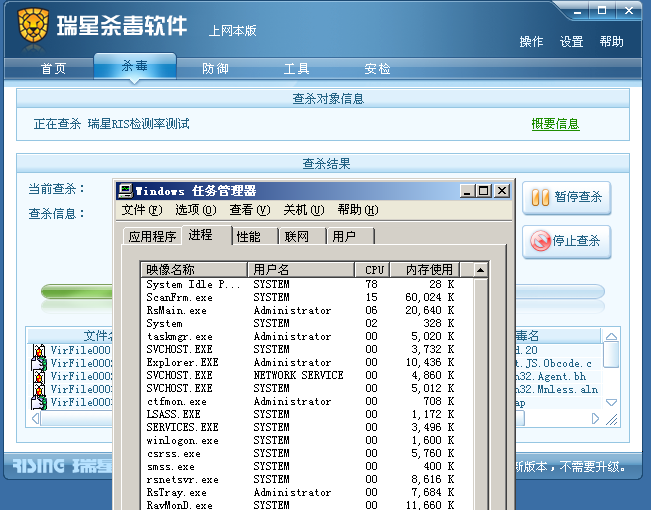Click virus list scroll down arrow
Image resolution: width=651 pixels, height=510 pixels.
pyautogui.click(x=611, y=402)
